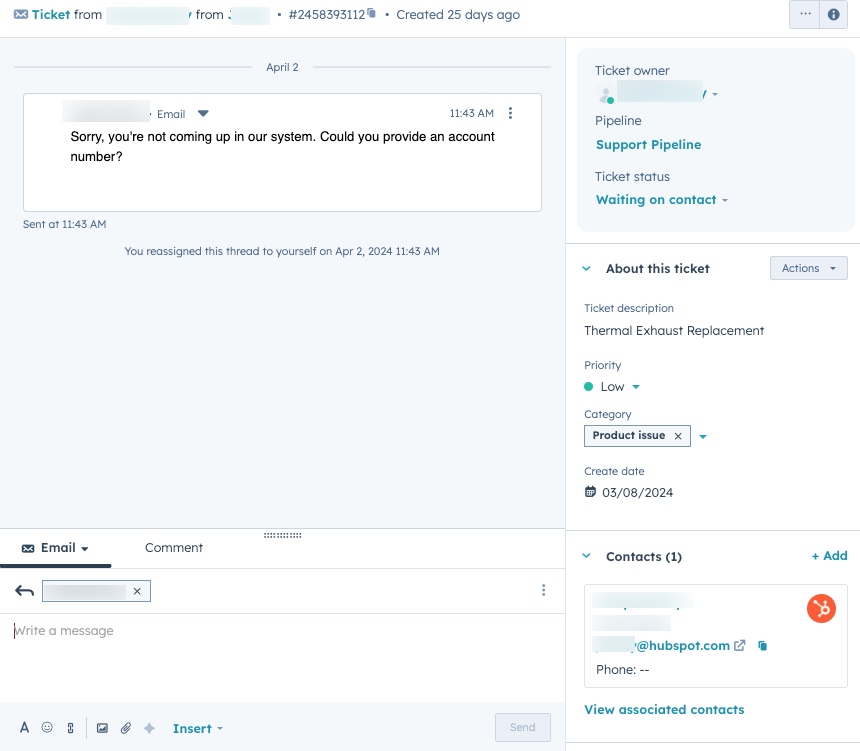Change the Waiting on contact status dropdown

662,200
